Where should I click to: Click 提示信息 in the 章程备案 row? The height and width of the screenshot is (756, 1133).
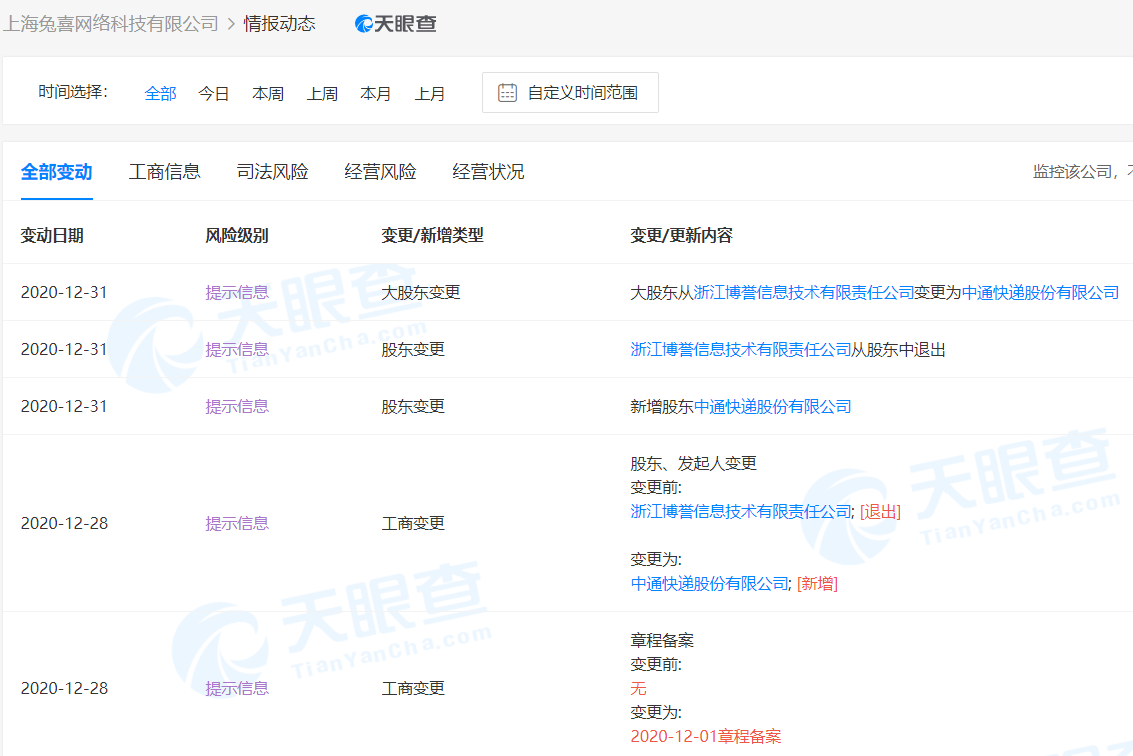click(237, 689)
